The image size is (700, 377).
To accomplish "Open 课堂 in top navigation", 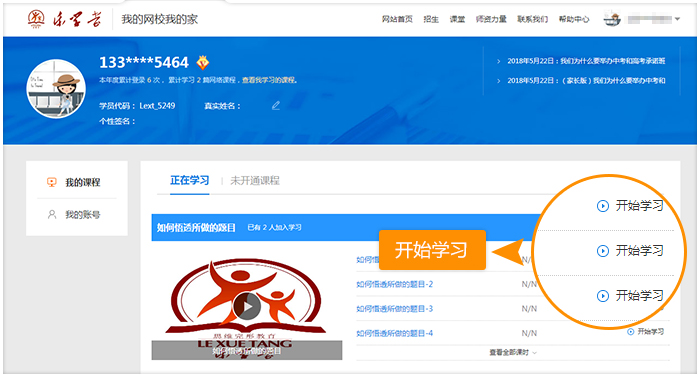I will tap(457, 19).
